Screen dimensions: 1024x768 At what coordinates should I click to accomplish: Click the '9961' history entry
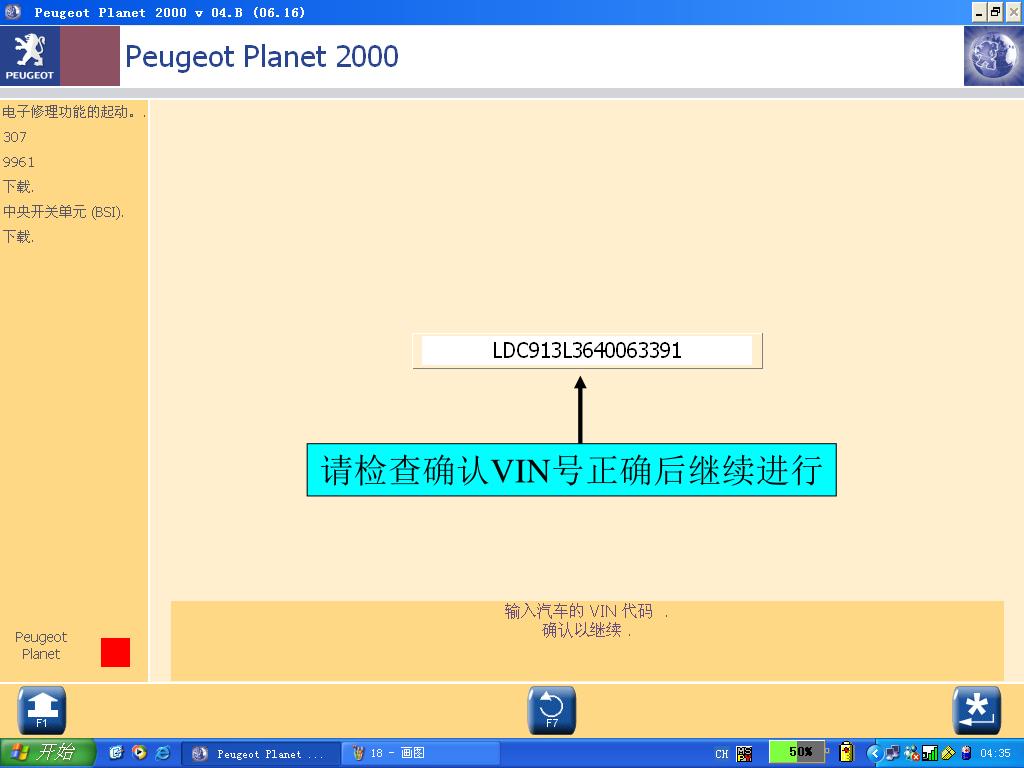coord(18,162)
